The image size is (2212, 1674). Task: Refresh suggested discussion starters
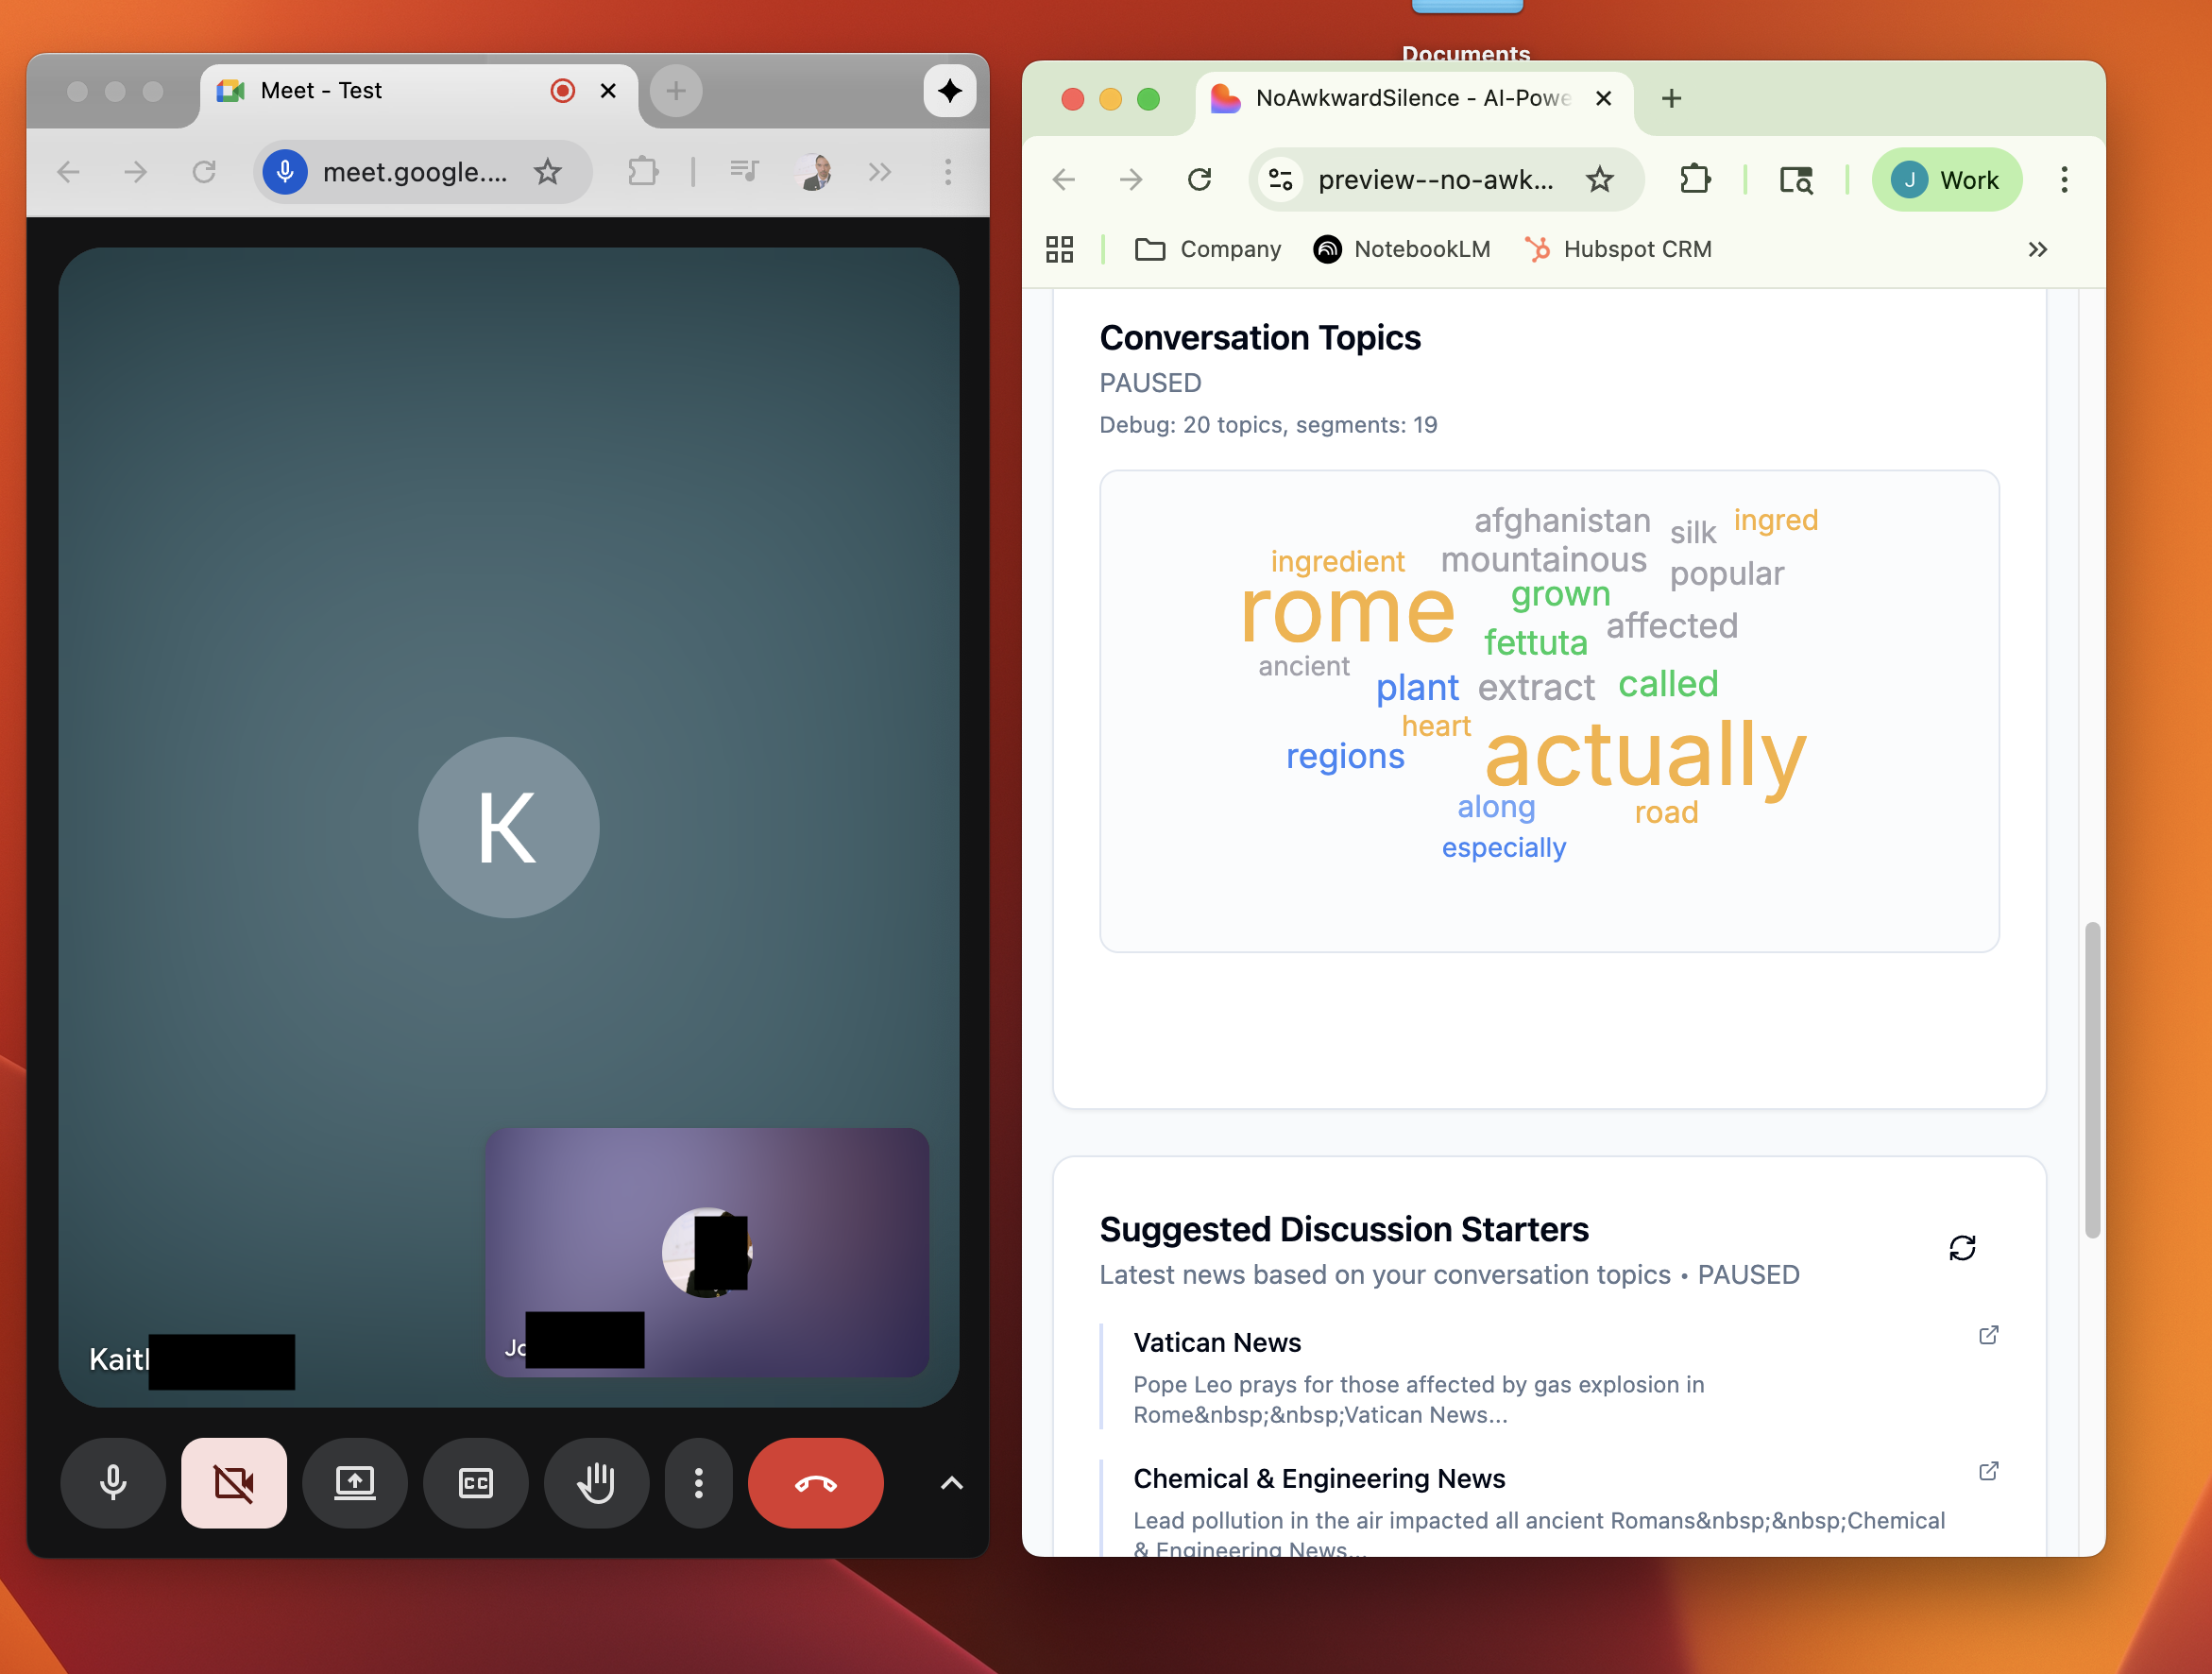click(x=1962, y=1248)
